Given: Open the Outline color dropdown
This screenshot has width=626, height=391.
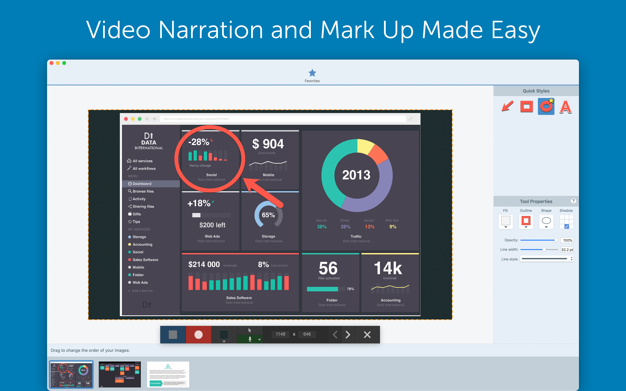Looking at the screenshot, I should pyautogui.click(x=526, y=222).
